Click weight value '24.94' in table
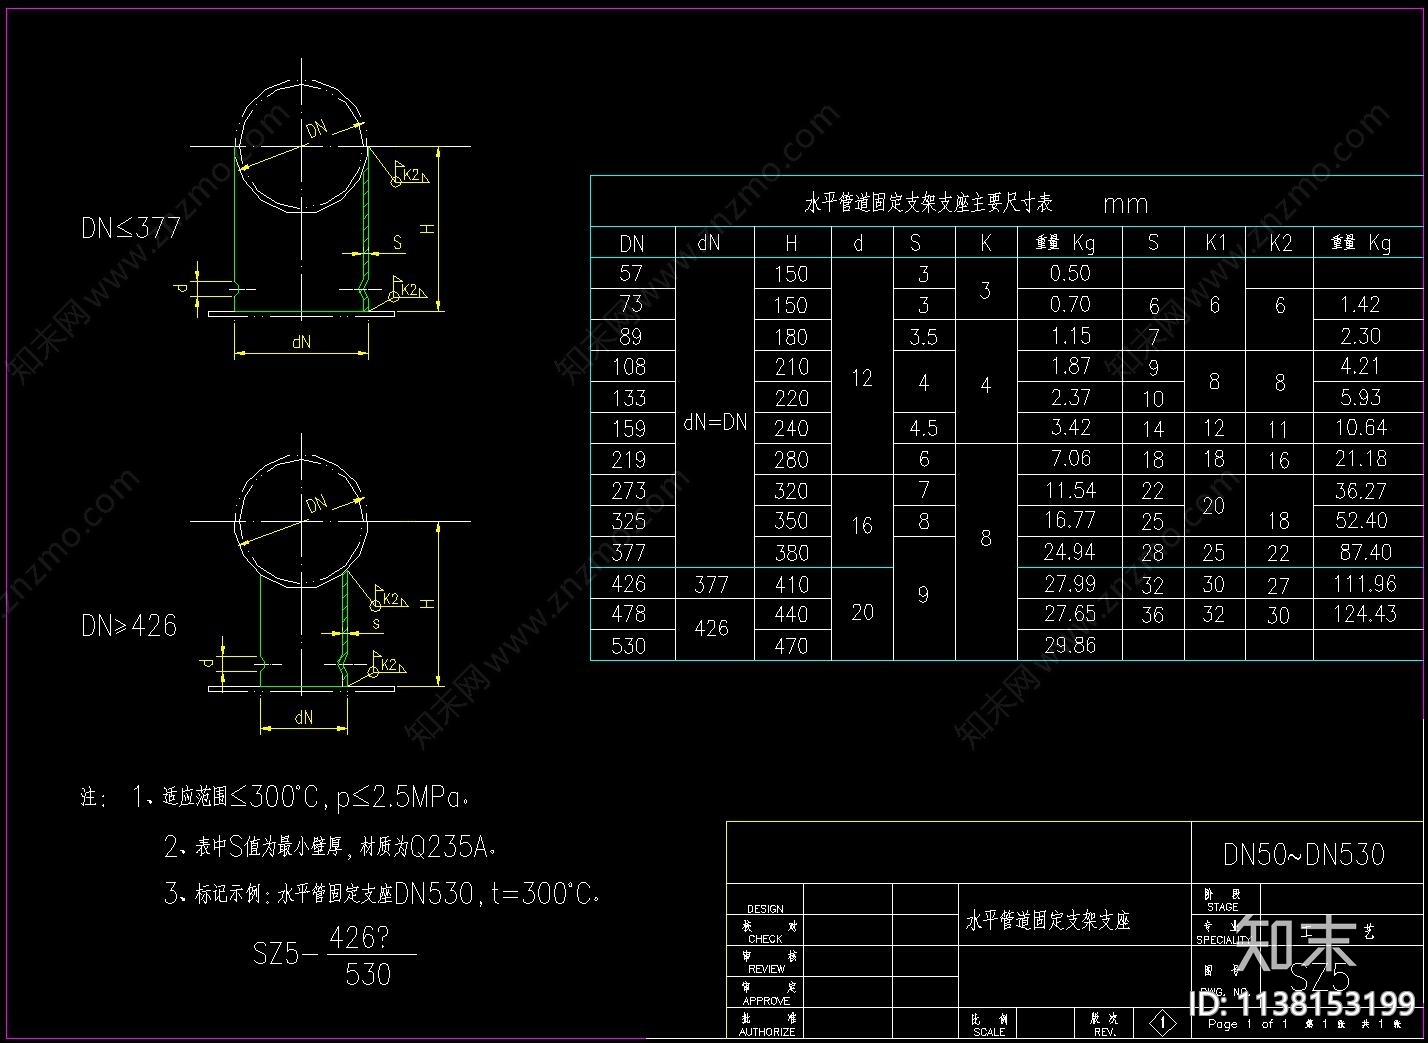The image size is (1428, 1043). click(1070, 552)
